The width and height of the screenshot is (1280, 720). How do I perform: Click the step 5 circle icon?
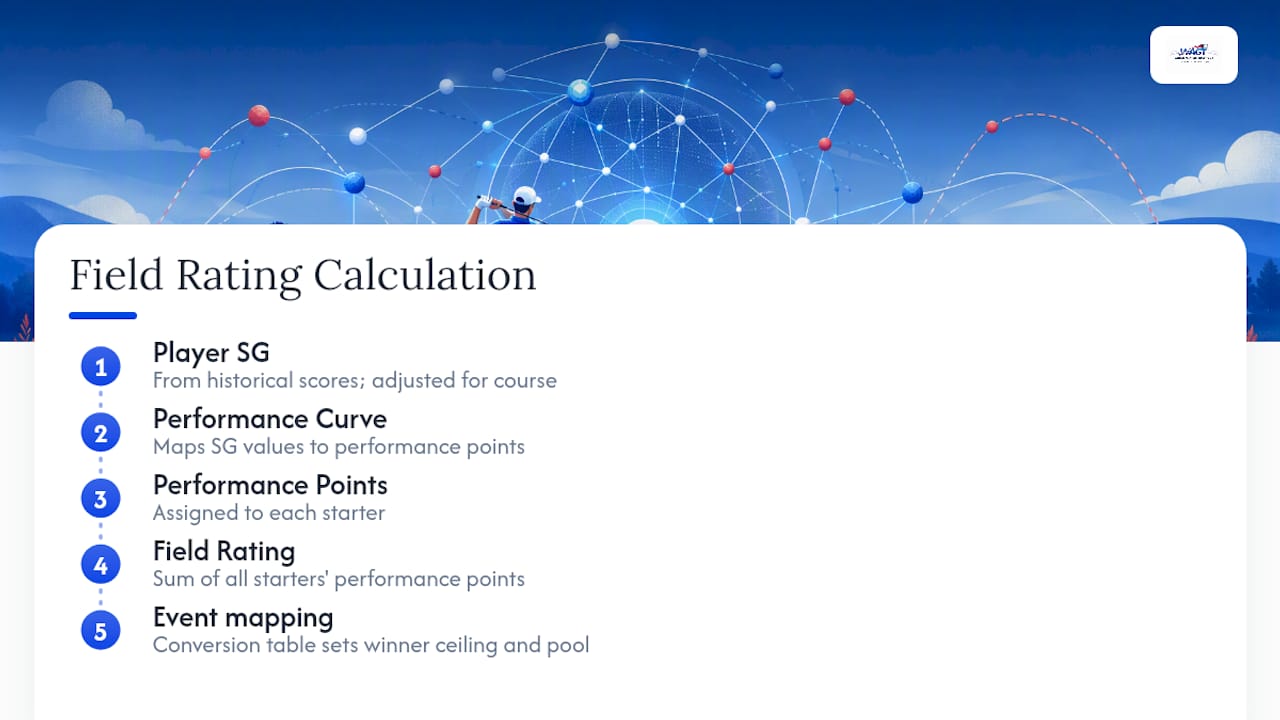100,631
